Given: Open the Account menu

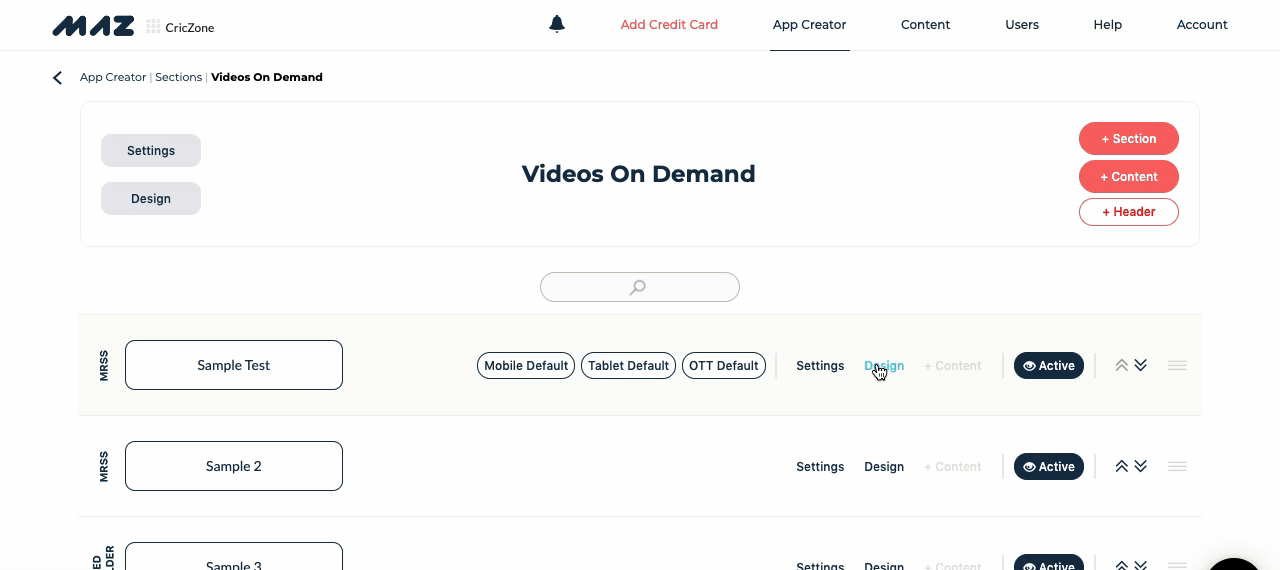Looking at the screenshot, I should [x=1202, y=24].
